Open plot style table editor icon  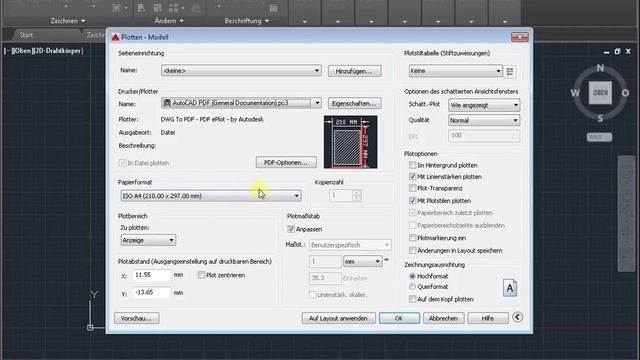(x=510, y=71)
